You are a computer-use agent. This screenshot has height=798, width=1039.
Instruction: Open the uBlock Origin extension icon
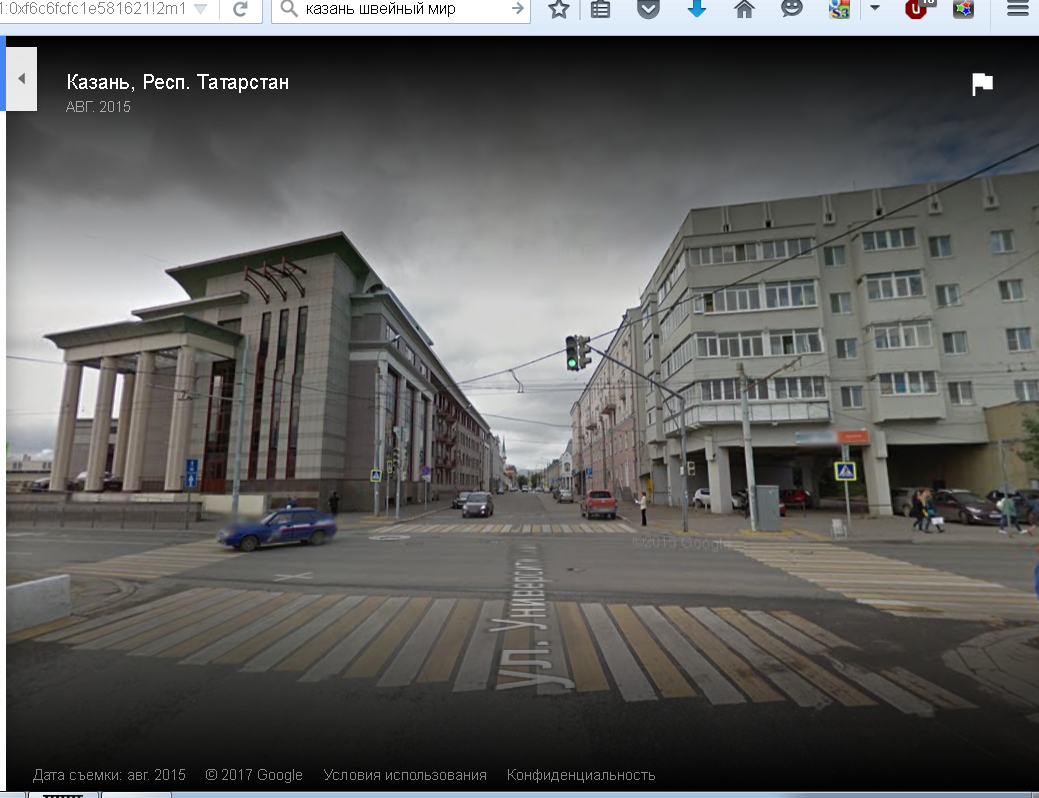click(x=917, y=9)
